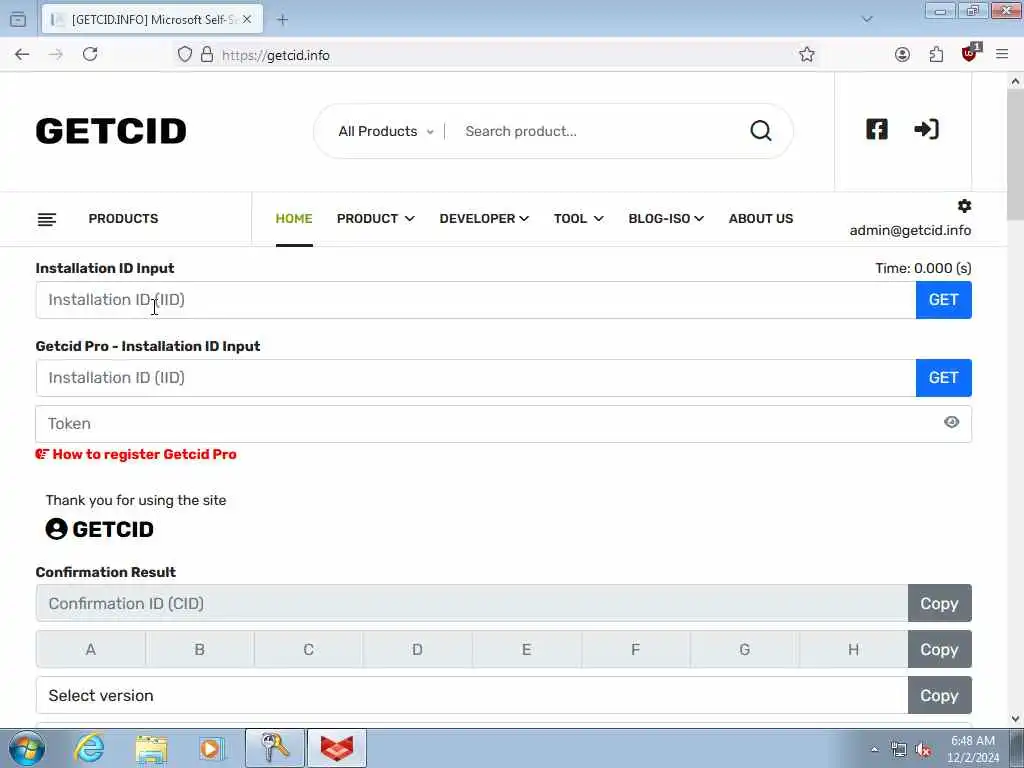Copy the A to H block values
This screenshot has width=1024, height=768.
[x=939, y=649]
